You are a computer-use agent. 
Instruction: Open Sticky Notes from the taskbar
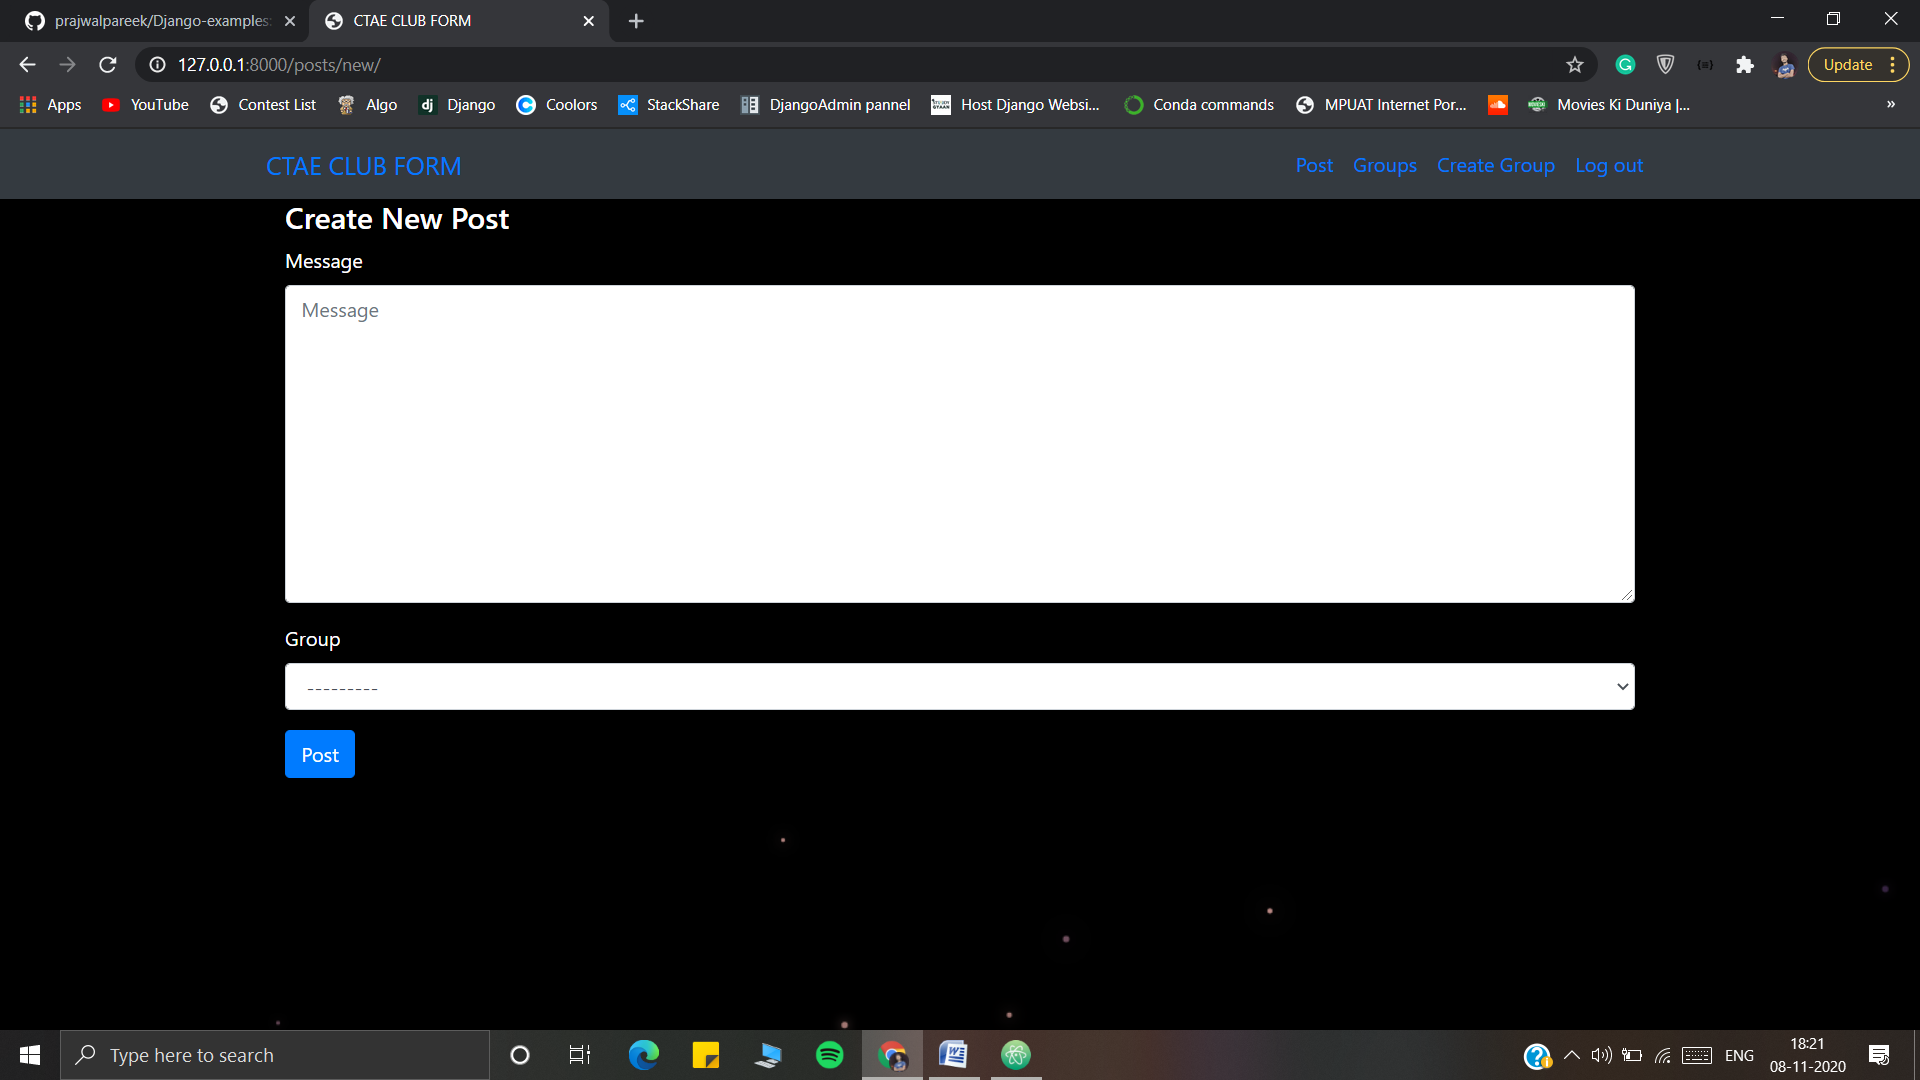pos(705,1055)
